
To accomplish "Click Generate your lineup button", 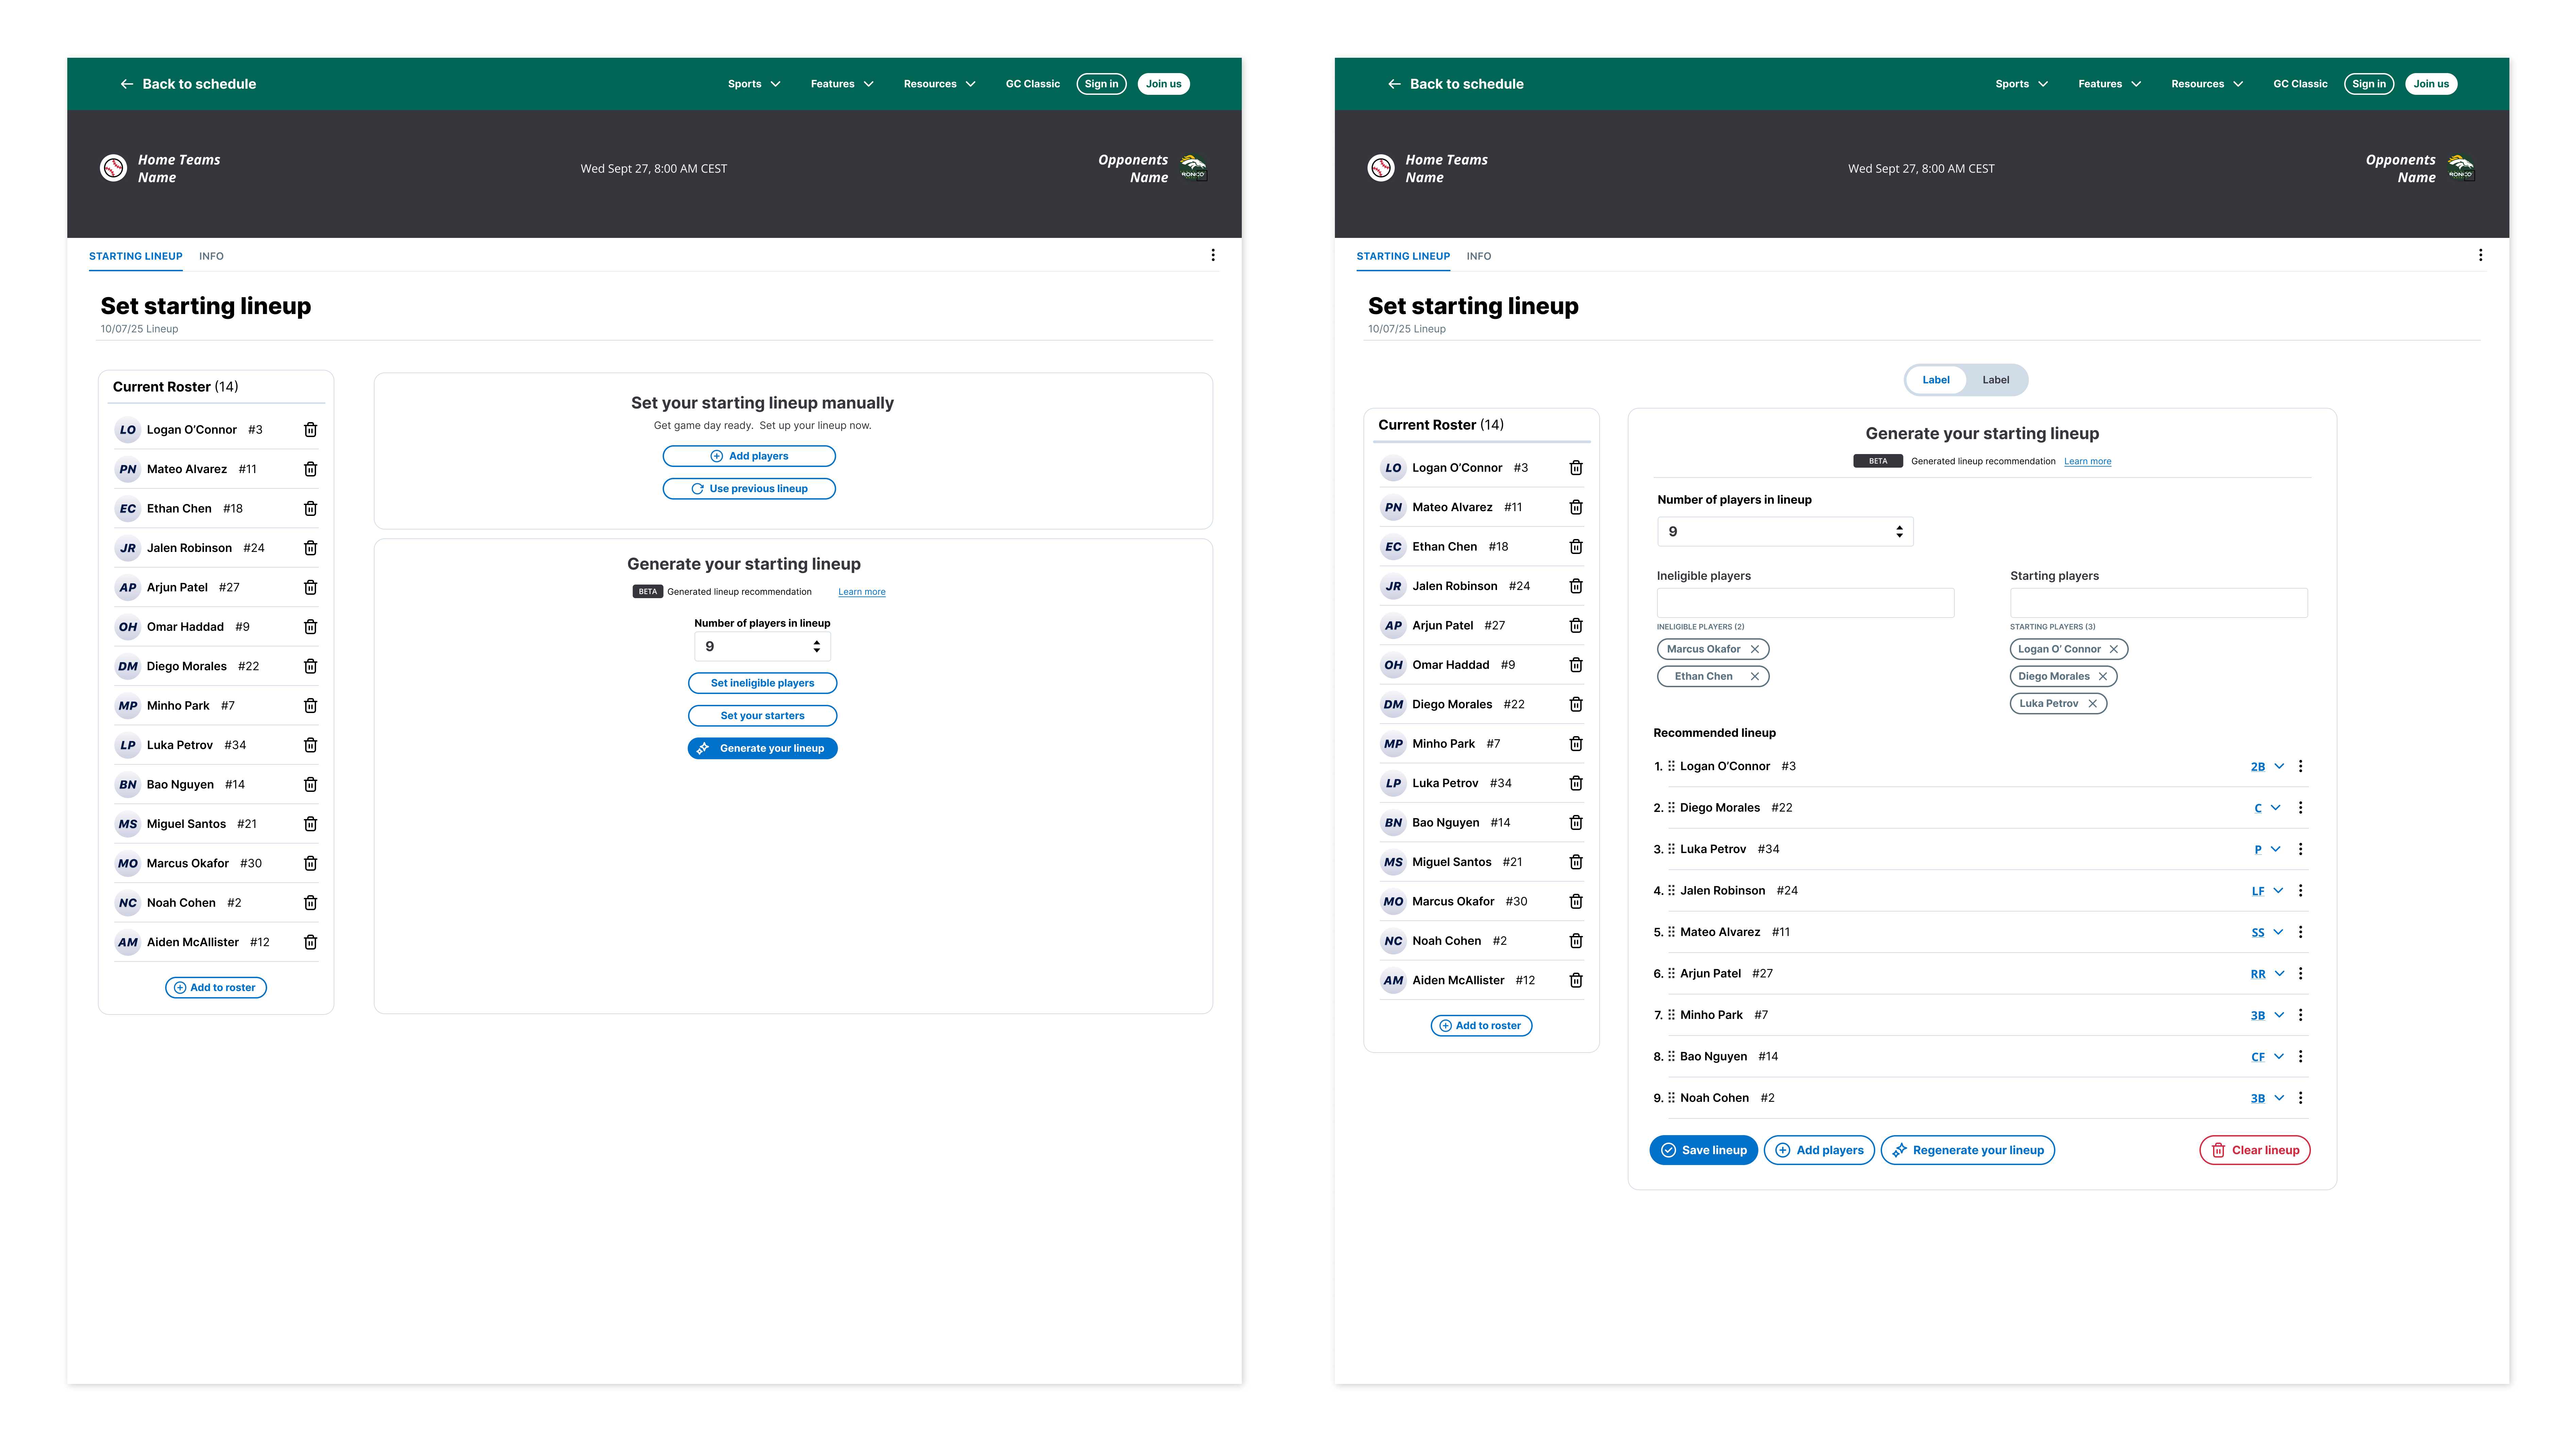I will pos(762,748).
